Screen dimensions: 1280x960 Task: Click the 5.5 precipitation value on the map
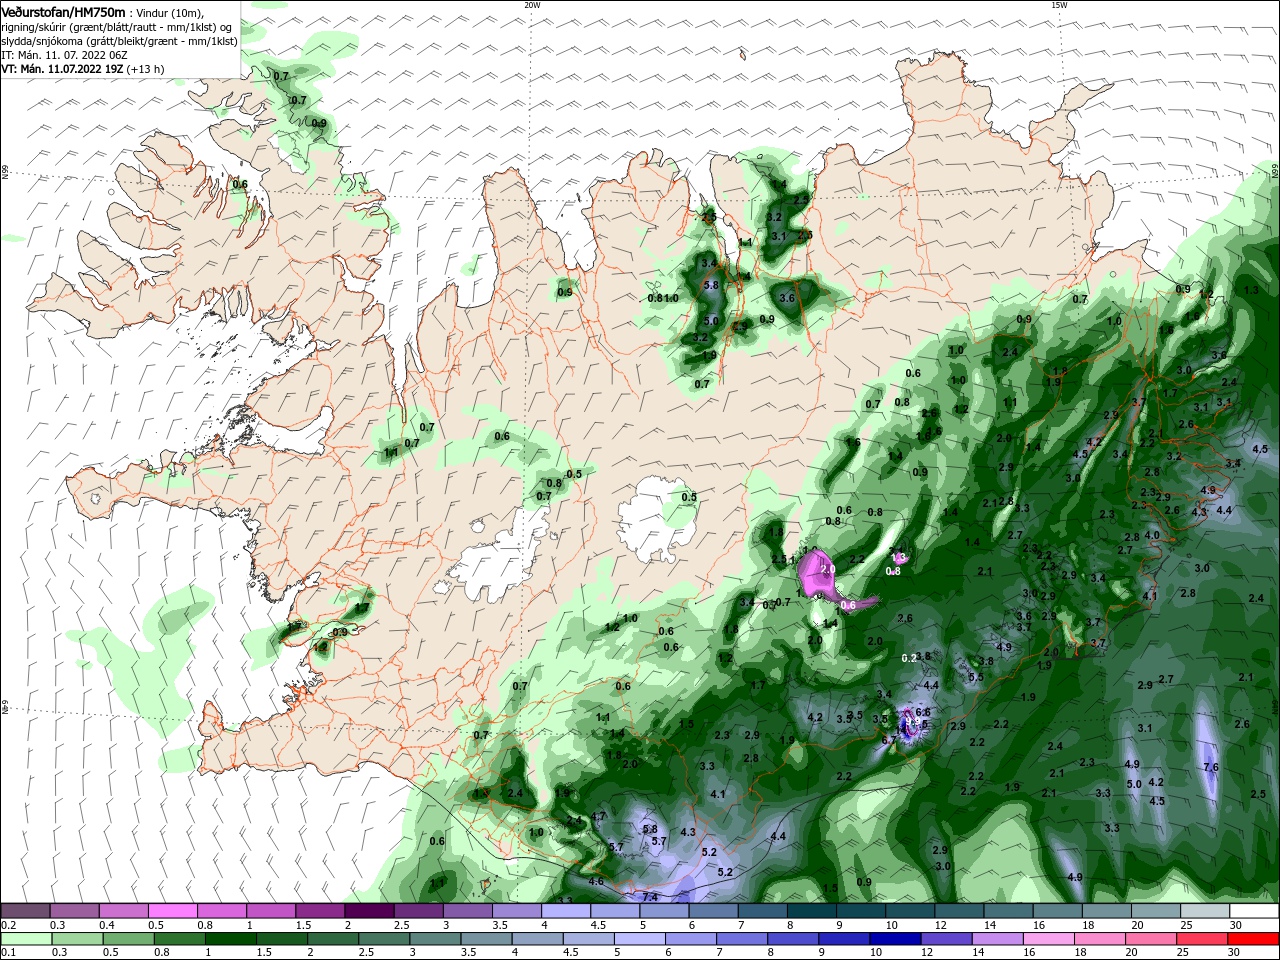977,677
